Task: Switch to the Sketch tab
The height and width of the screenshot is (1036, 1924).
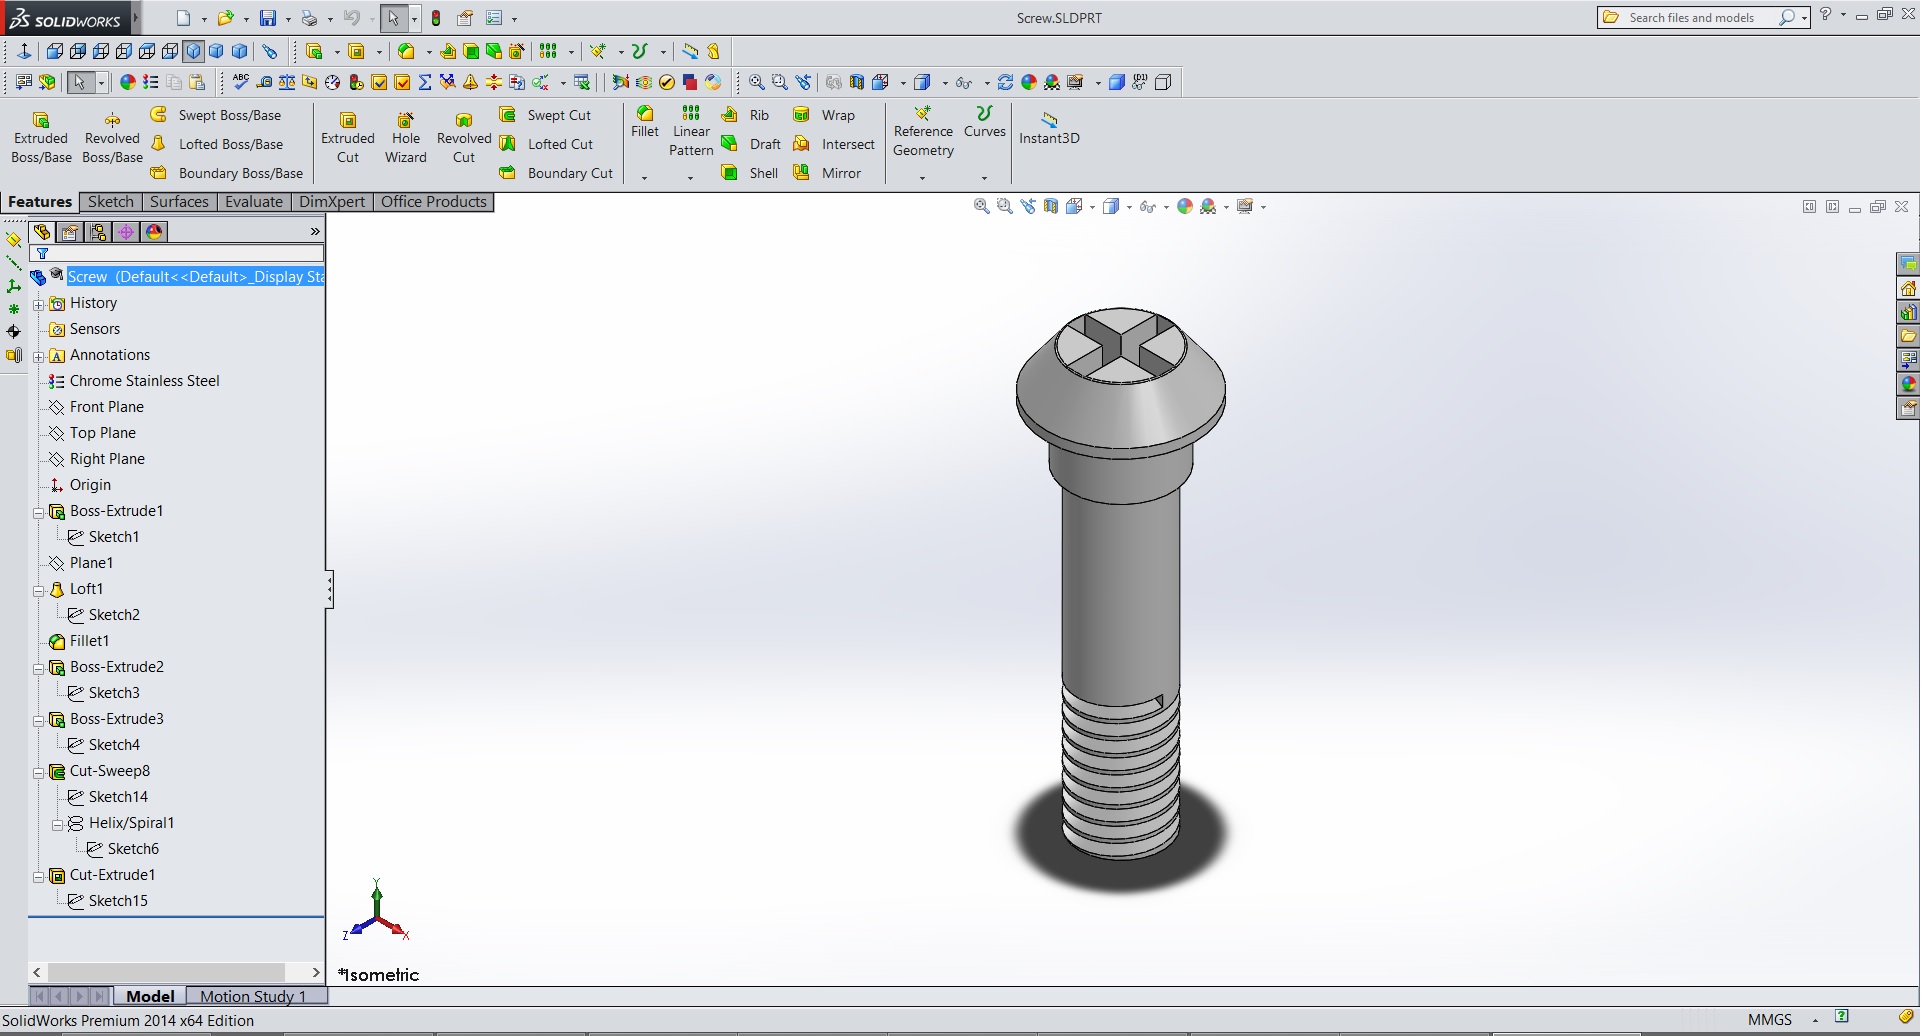Action: (110, 202)
